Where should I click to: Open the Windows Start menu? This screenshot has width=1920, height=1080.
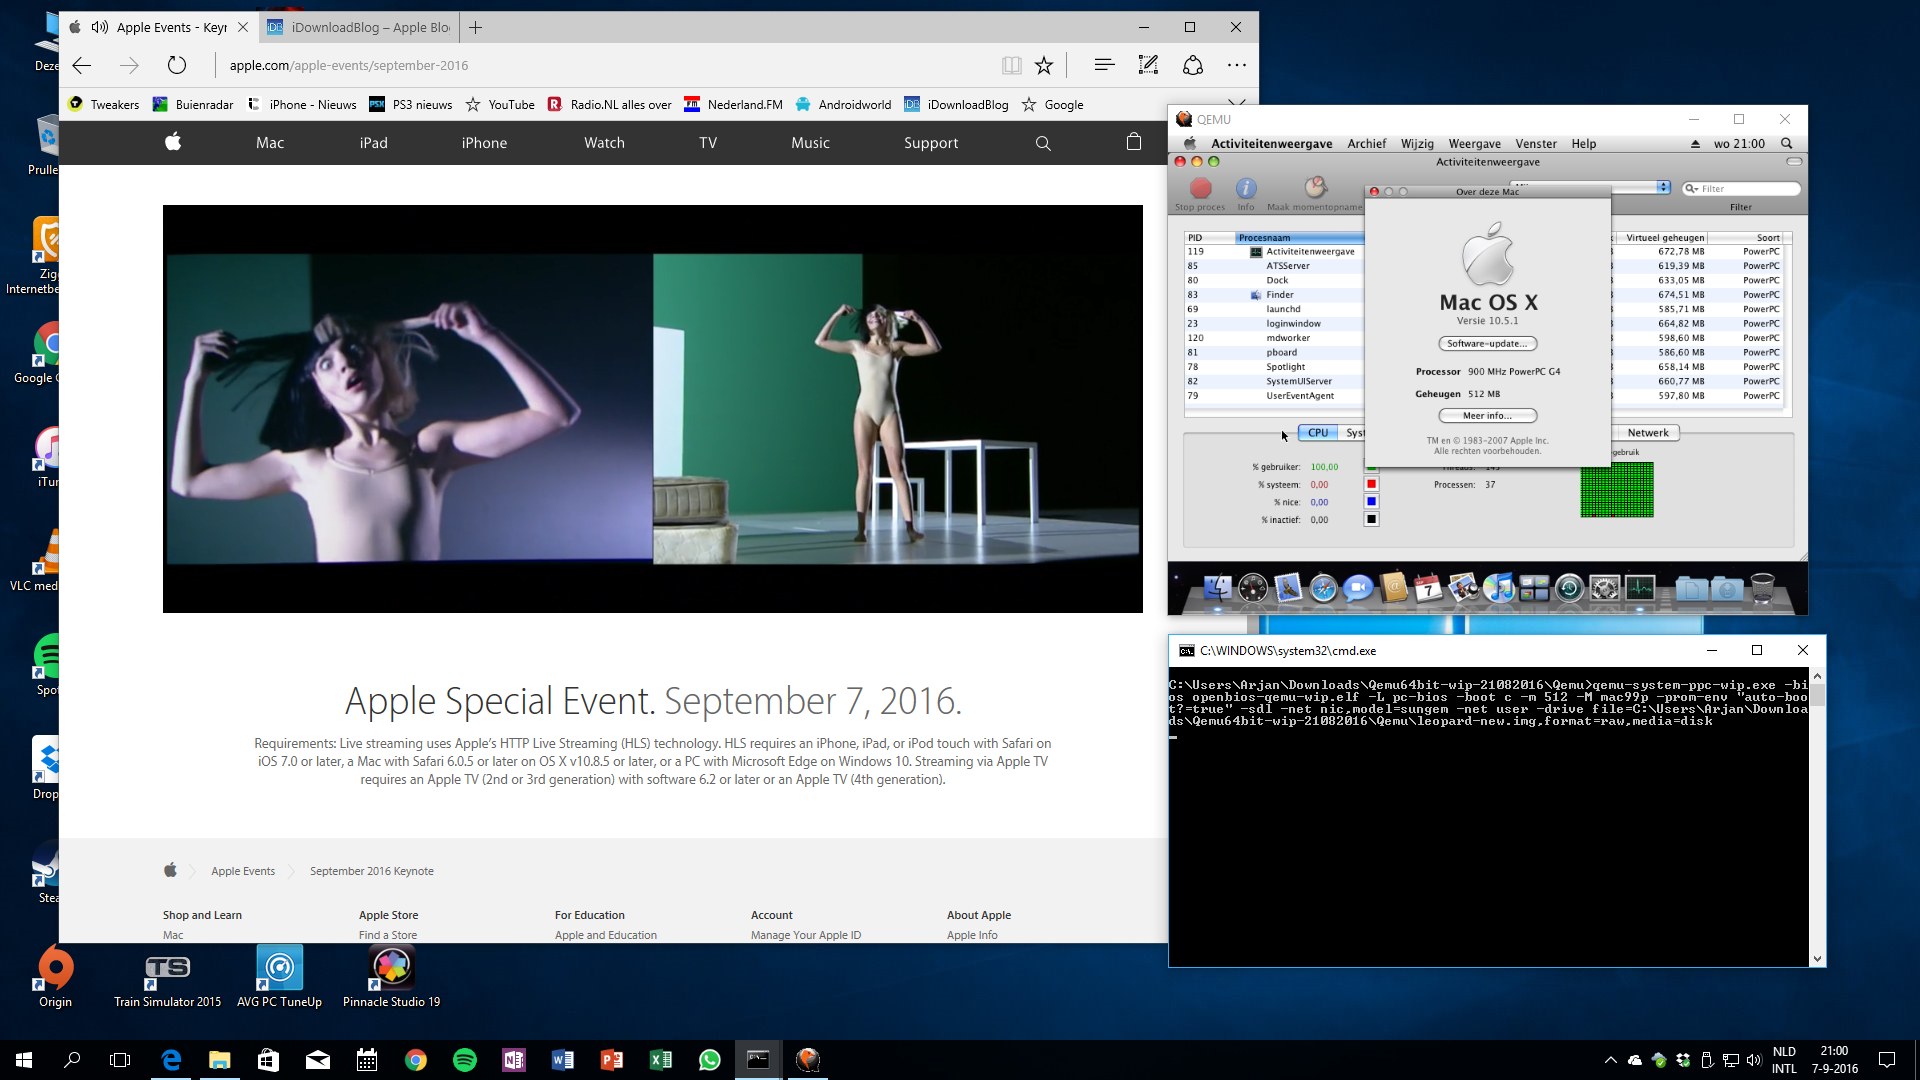[x=24, y=1060]
